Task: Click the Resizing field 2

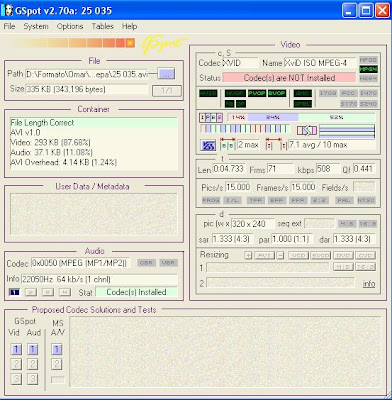Action: [x=280, y=283]
